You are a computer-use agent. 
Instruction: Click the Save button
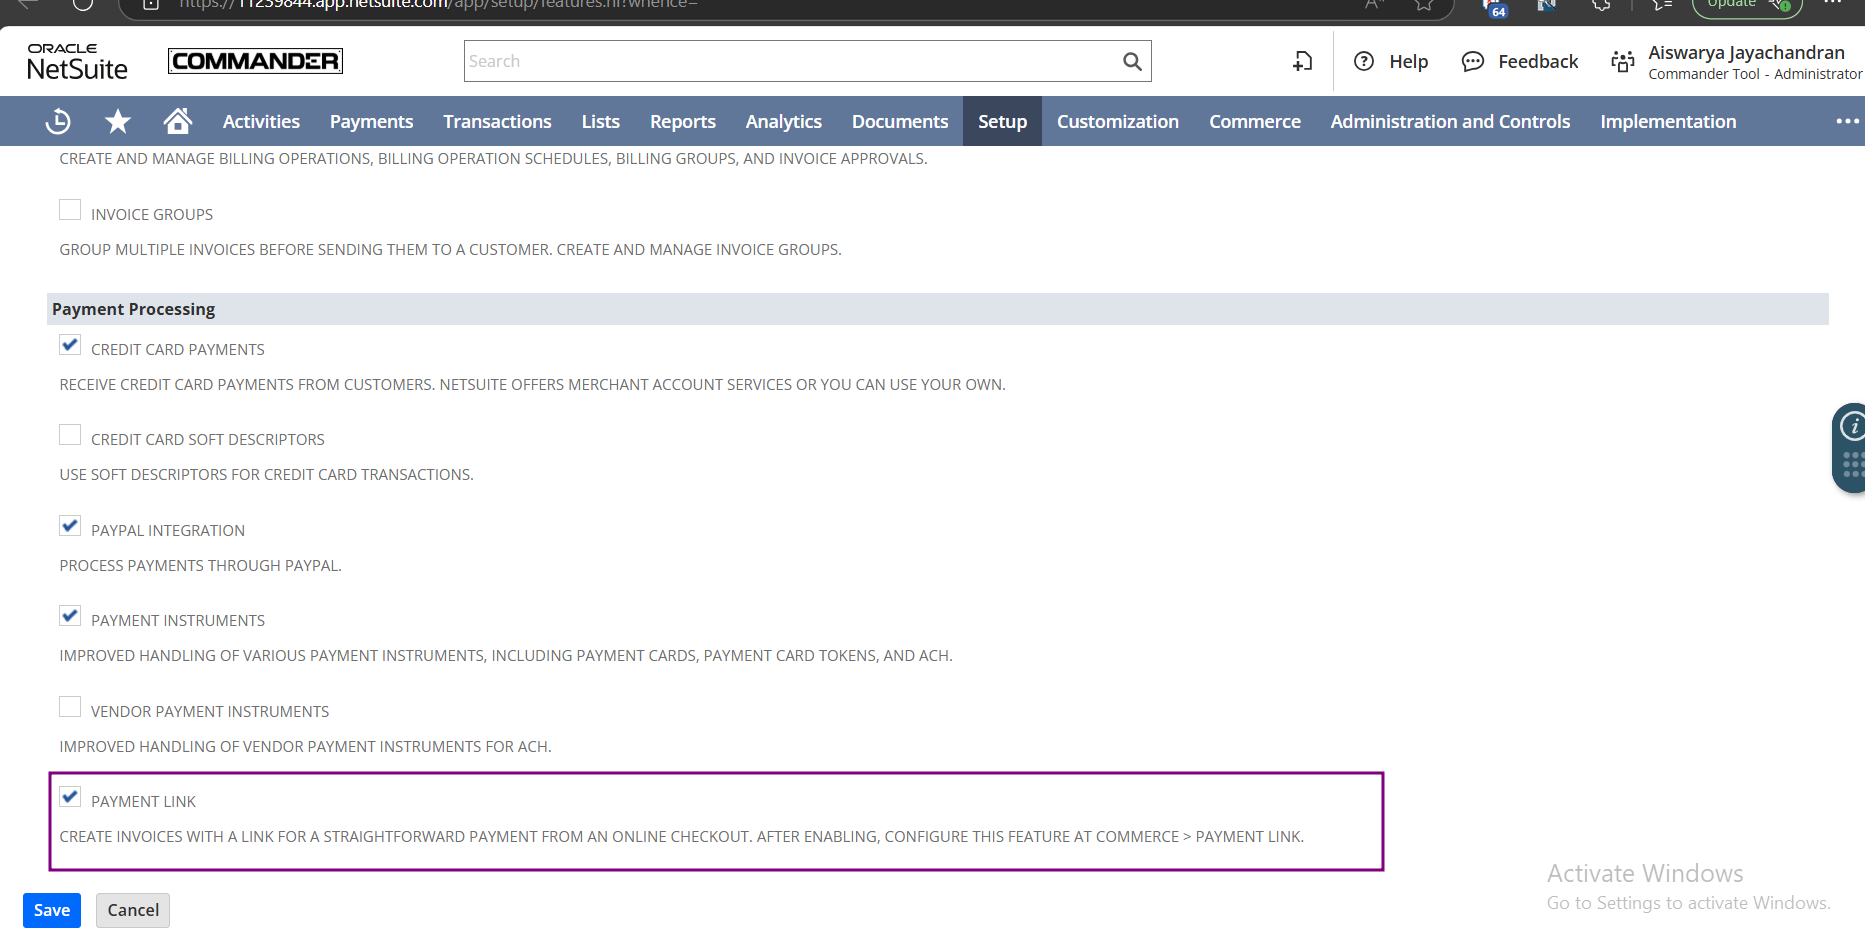click(x=52, y=910)
